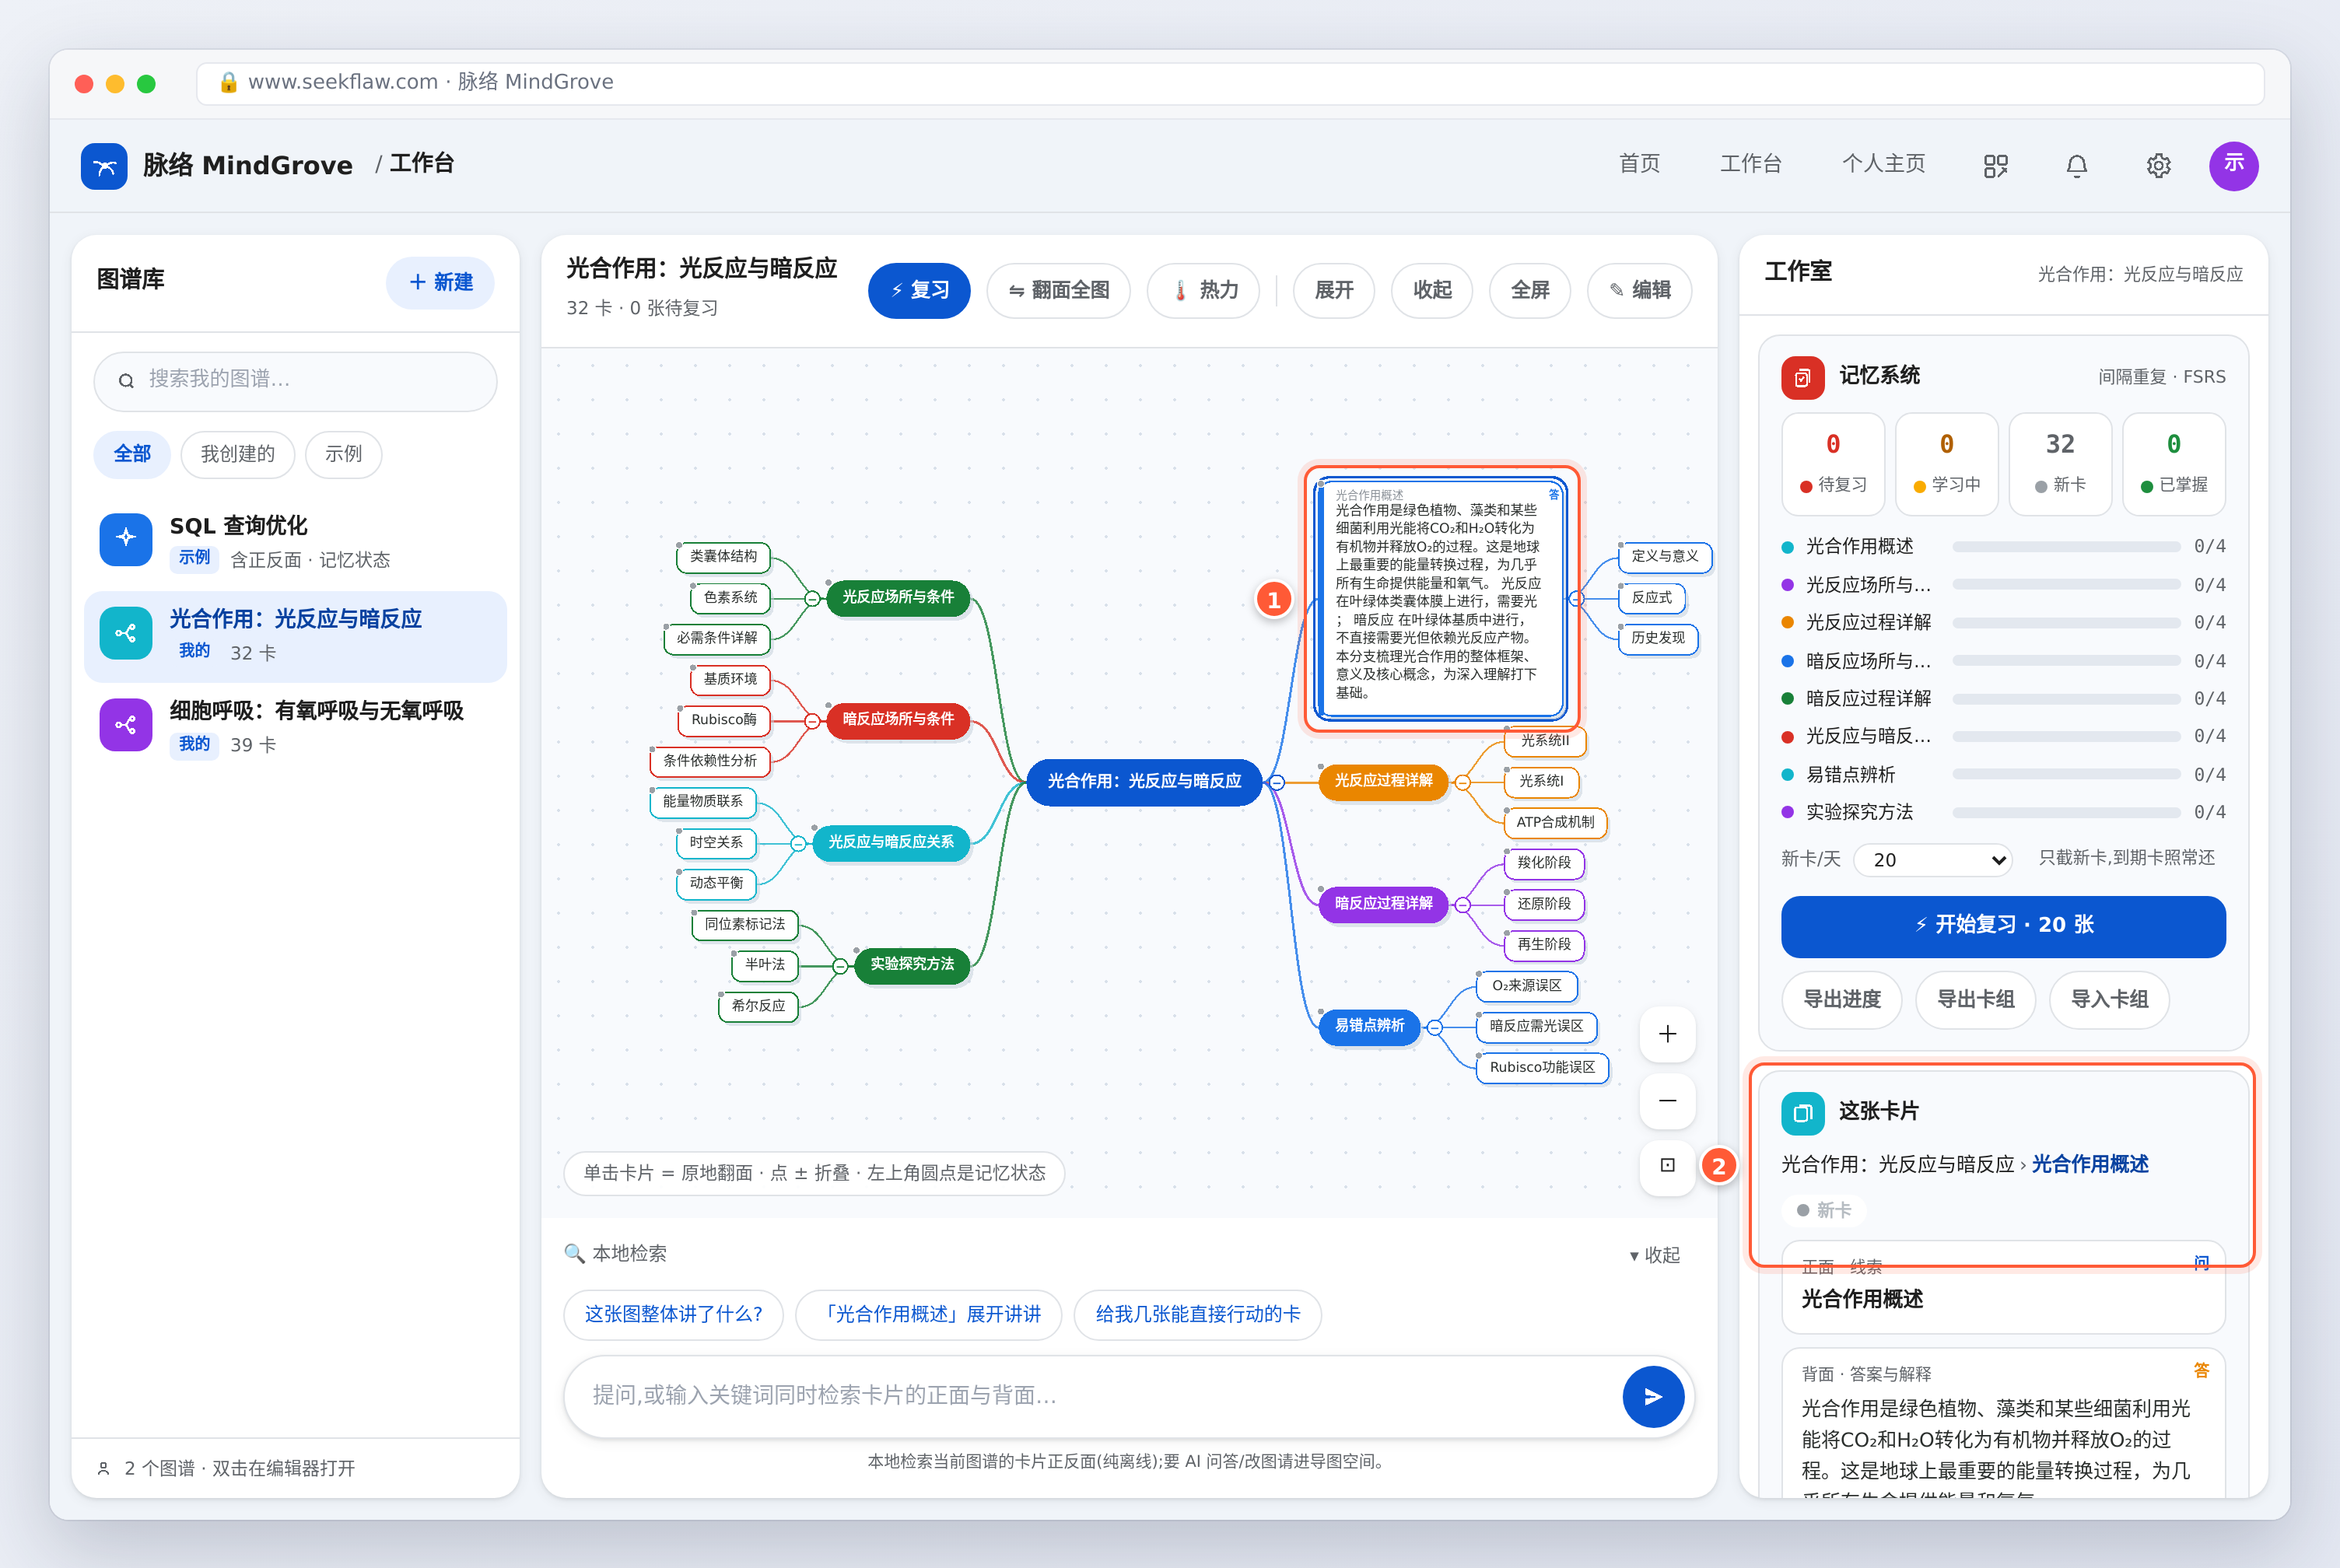
Task: Click the 细胞呼吸 map icon
Action: [126, 725]
